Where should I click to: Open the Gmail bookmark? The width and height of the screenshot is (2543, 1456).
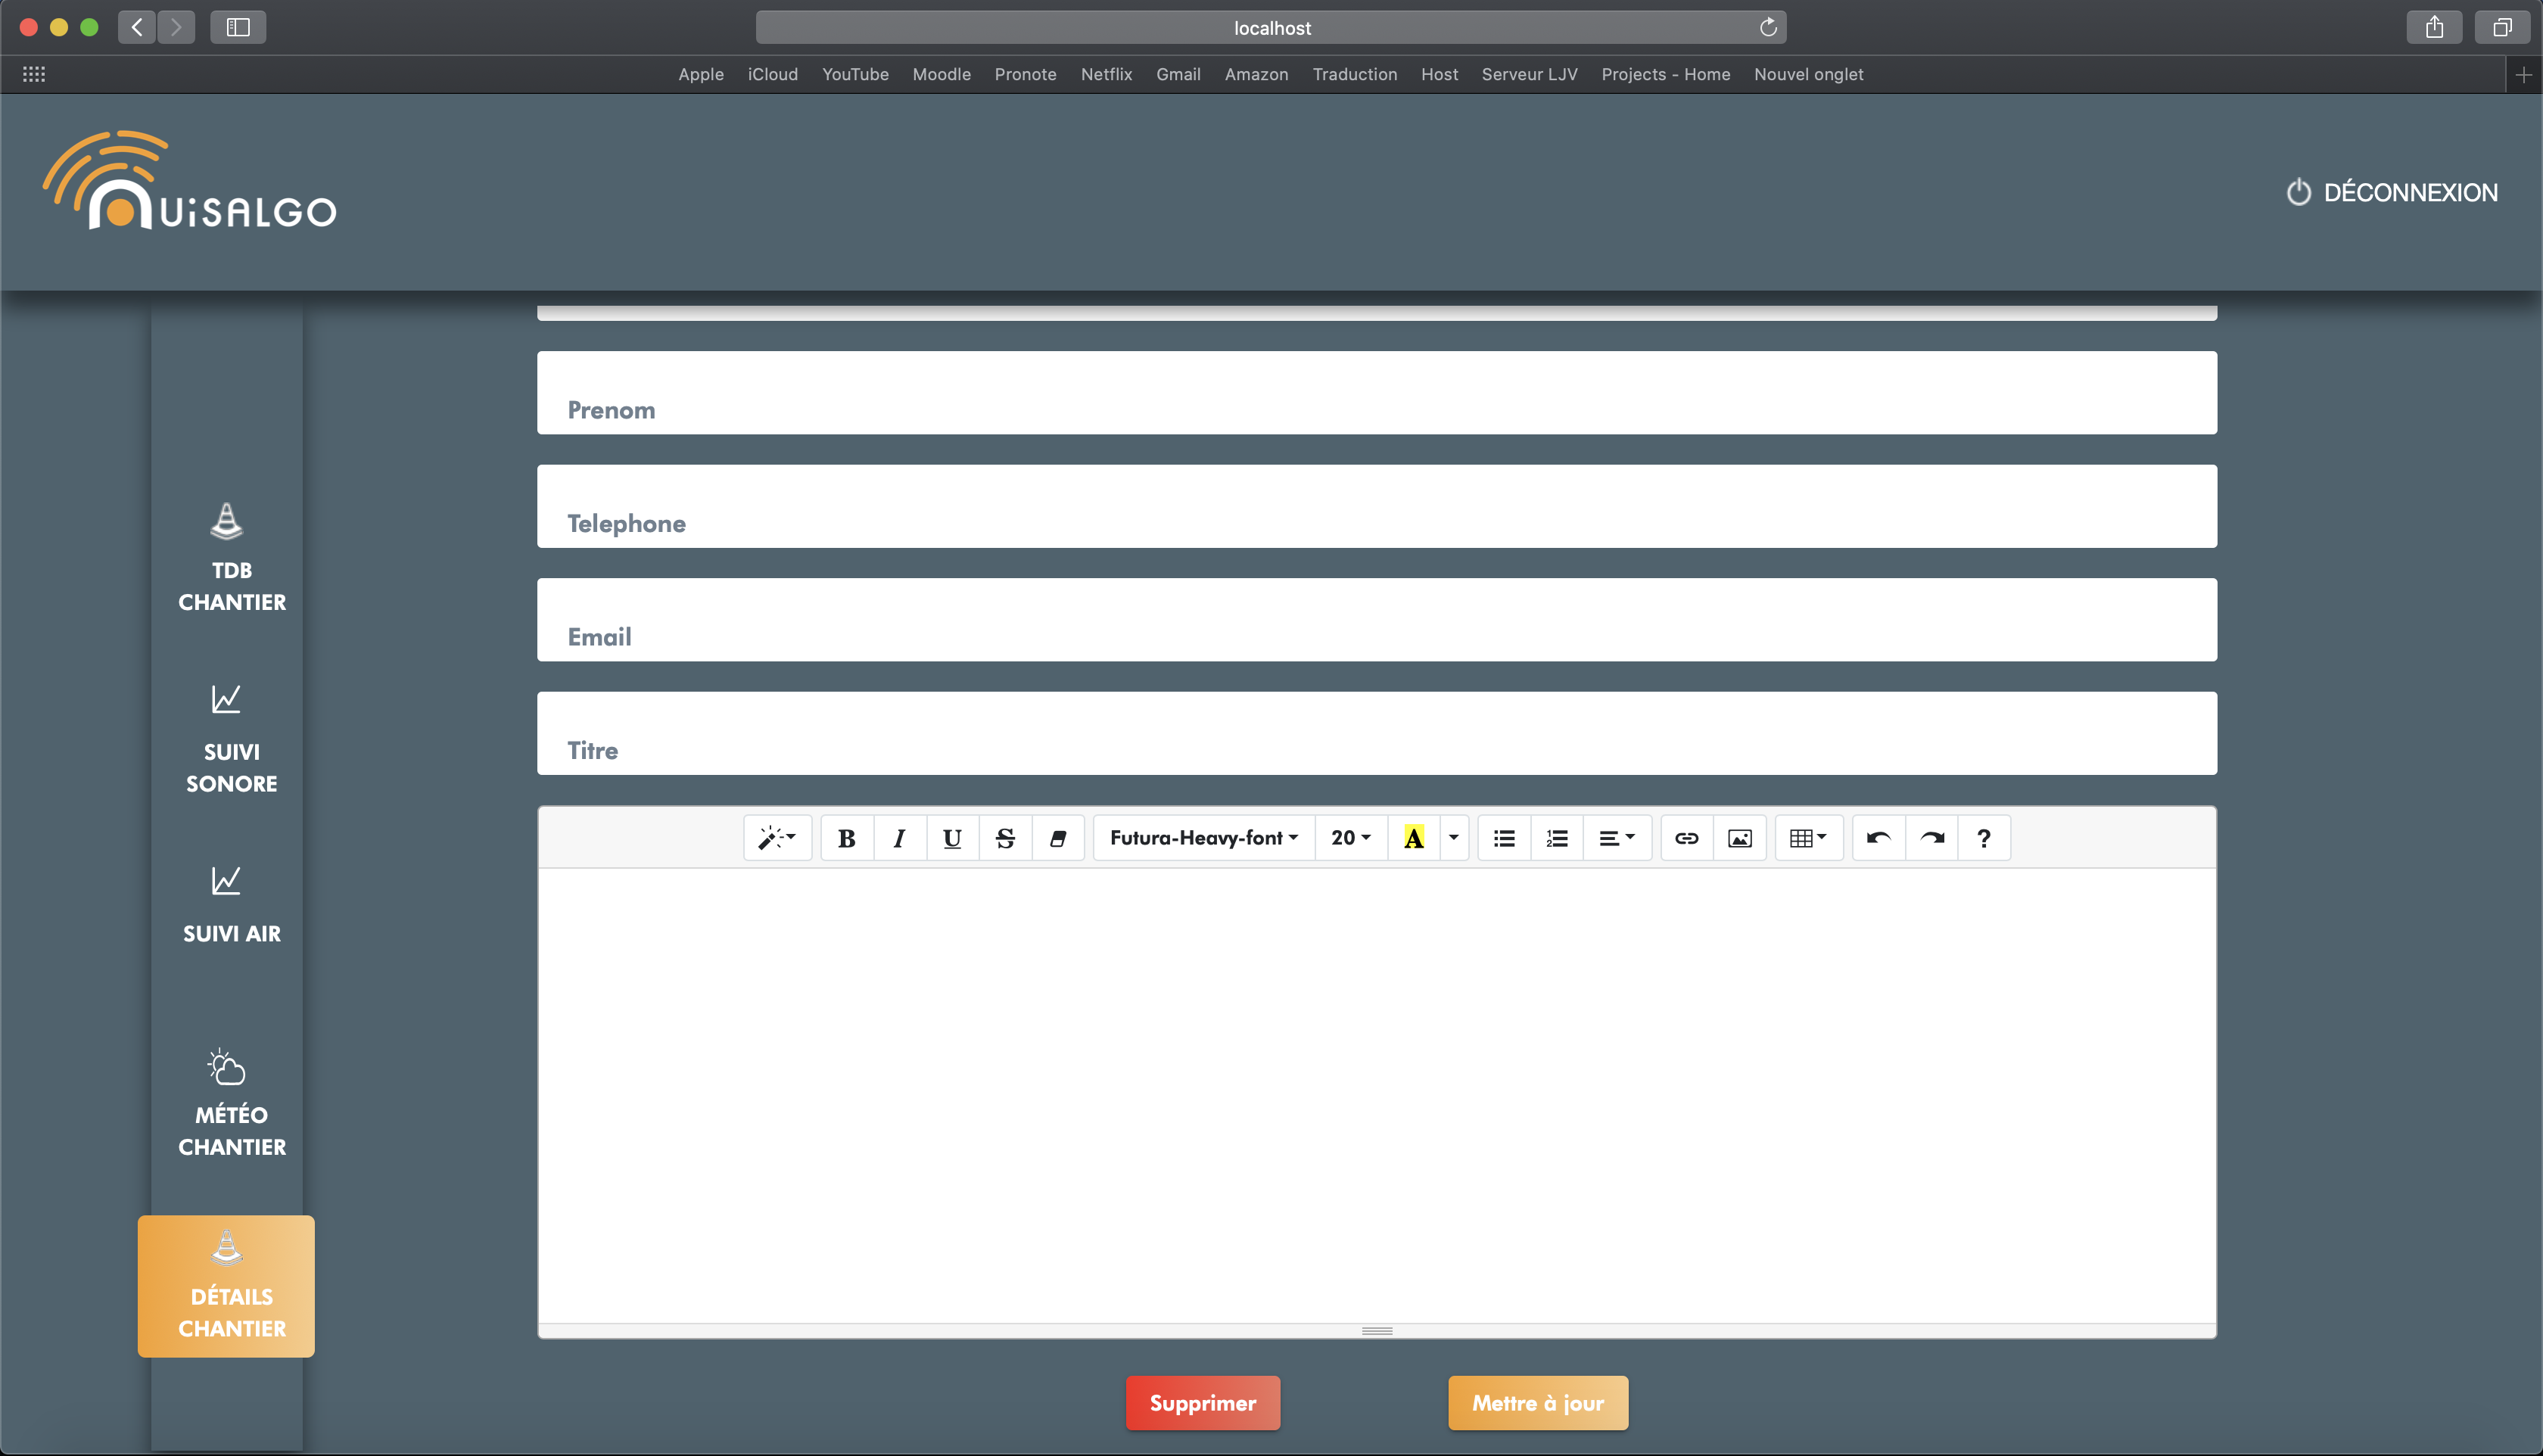[1178, 74]
